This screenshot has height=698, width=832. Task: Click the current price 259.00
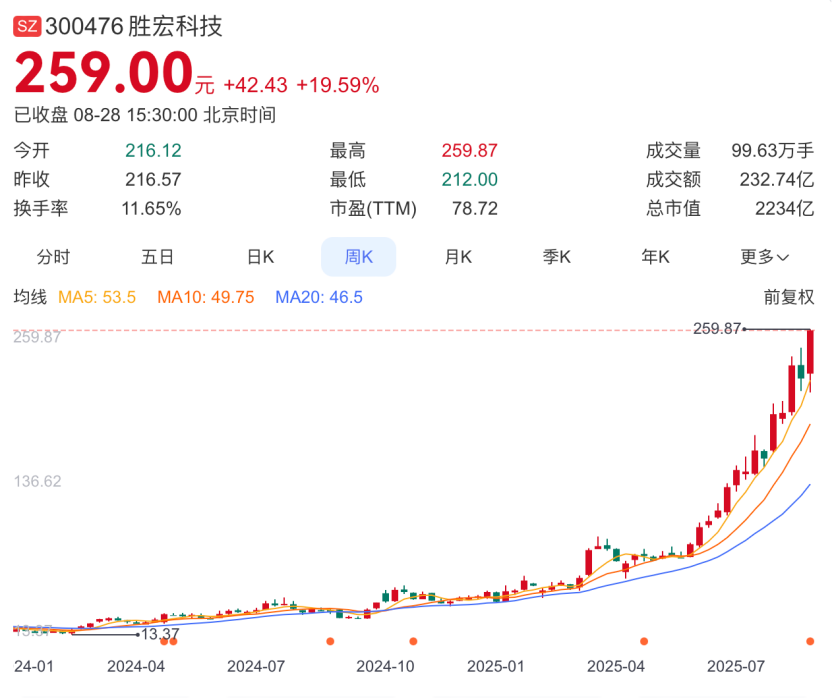tap(103, 72)
